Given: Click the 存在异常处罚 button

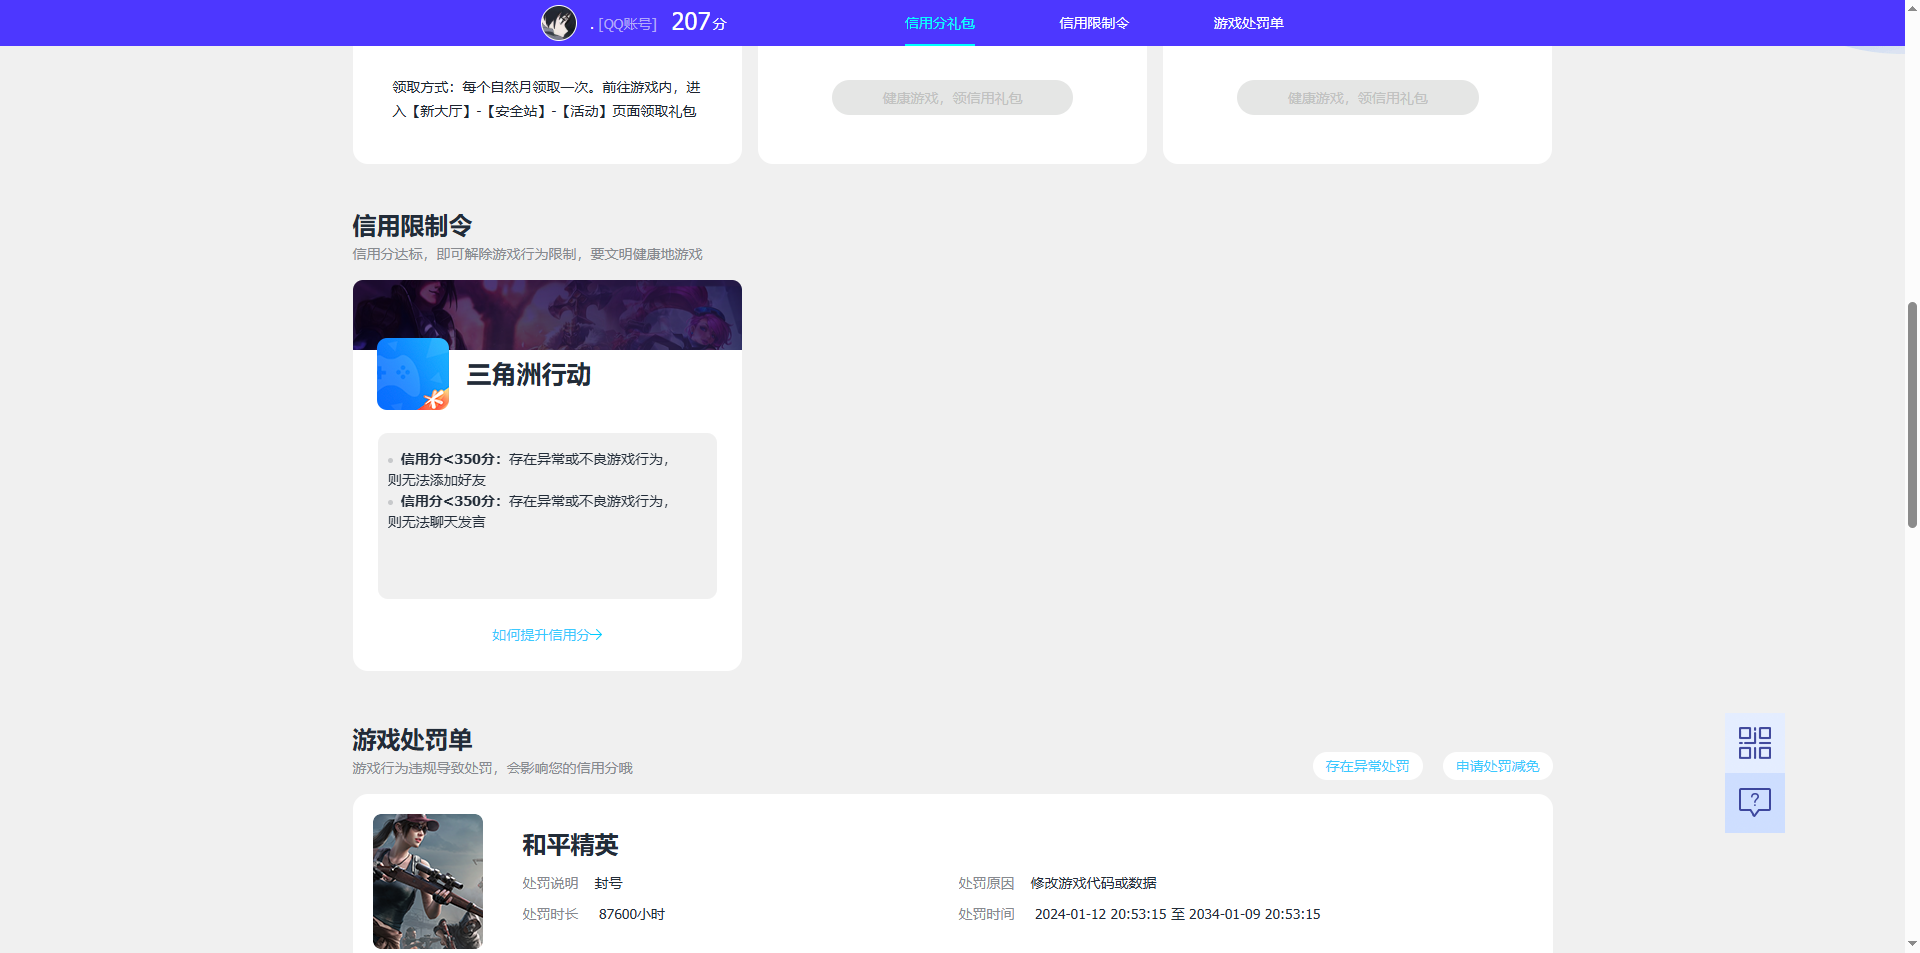Looking at the screenshot, I should click(x=1367, y=766).
